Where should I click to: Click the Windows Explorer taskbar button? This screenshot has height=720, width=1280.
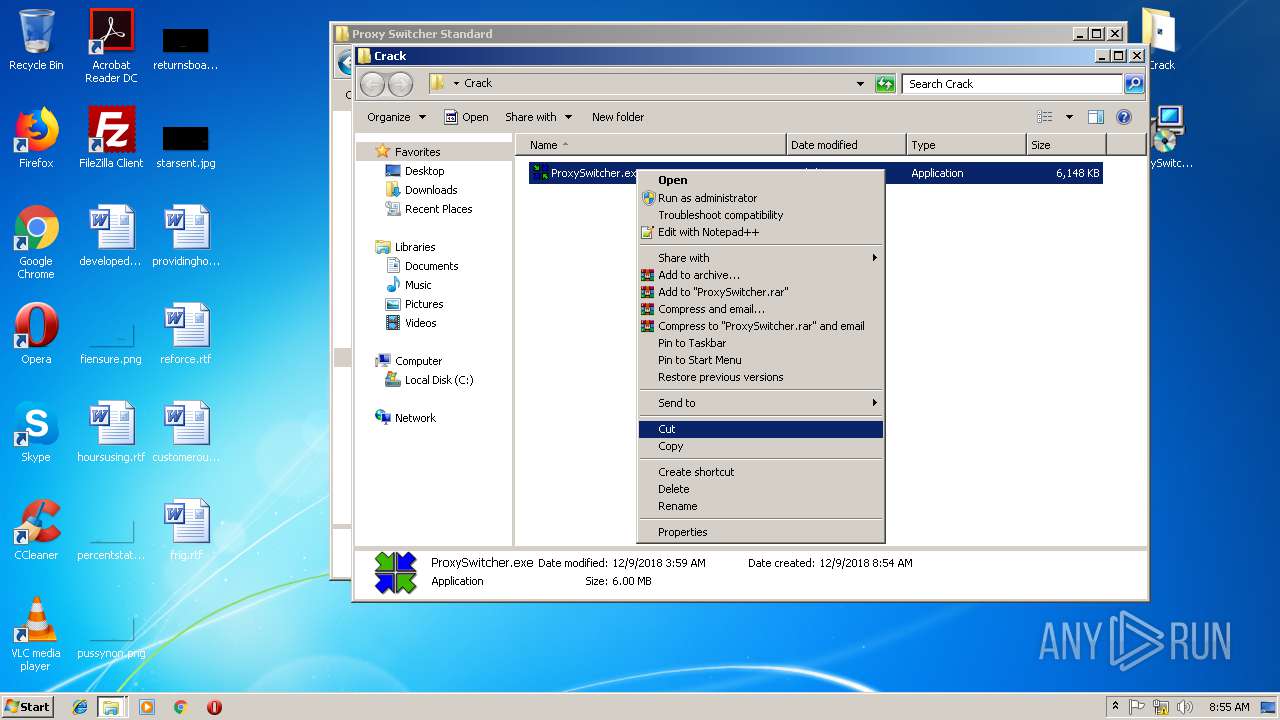click(111, 707)
